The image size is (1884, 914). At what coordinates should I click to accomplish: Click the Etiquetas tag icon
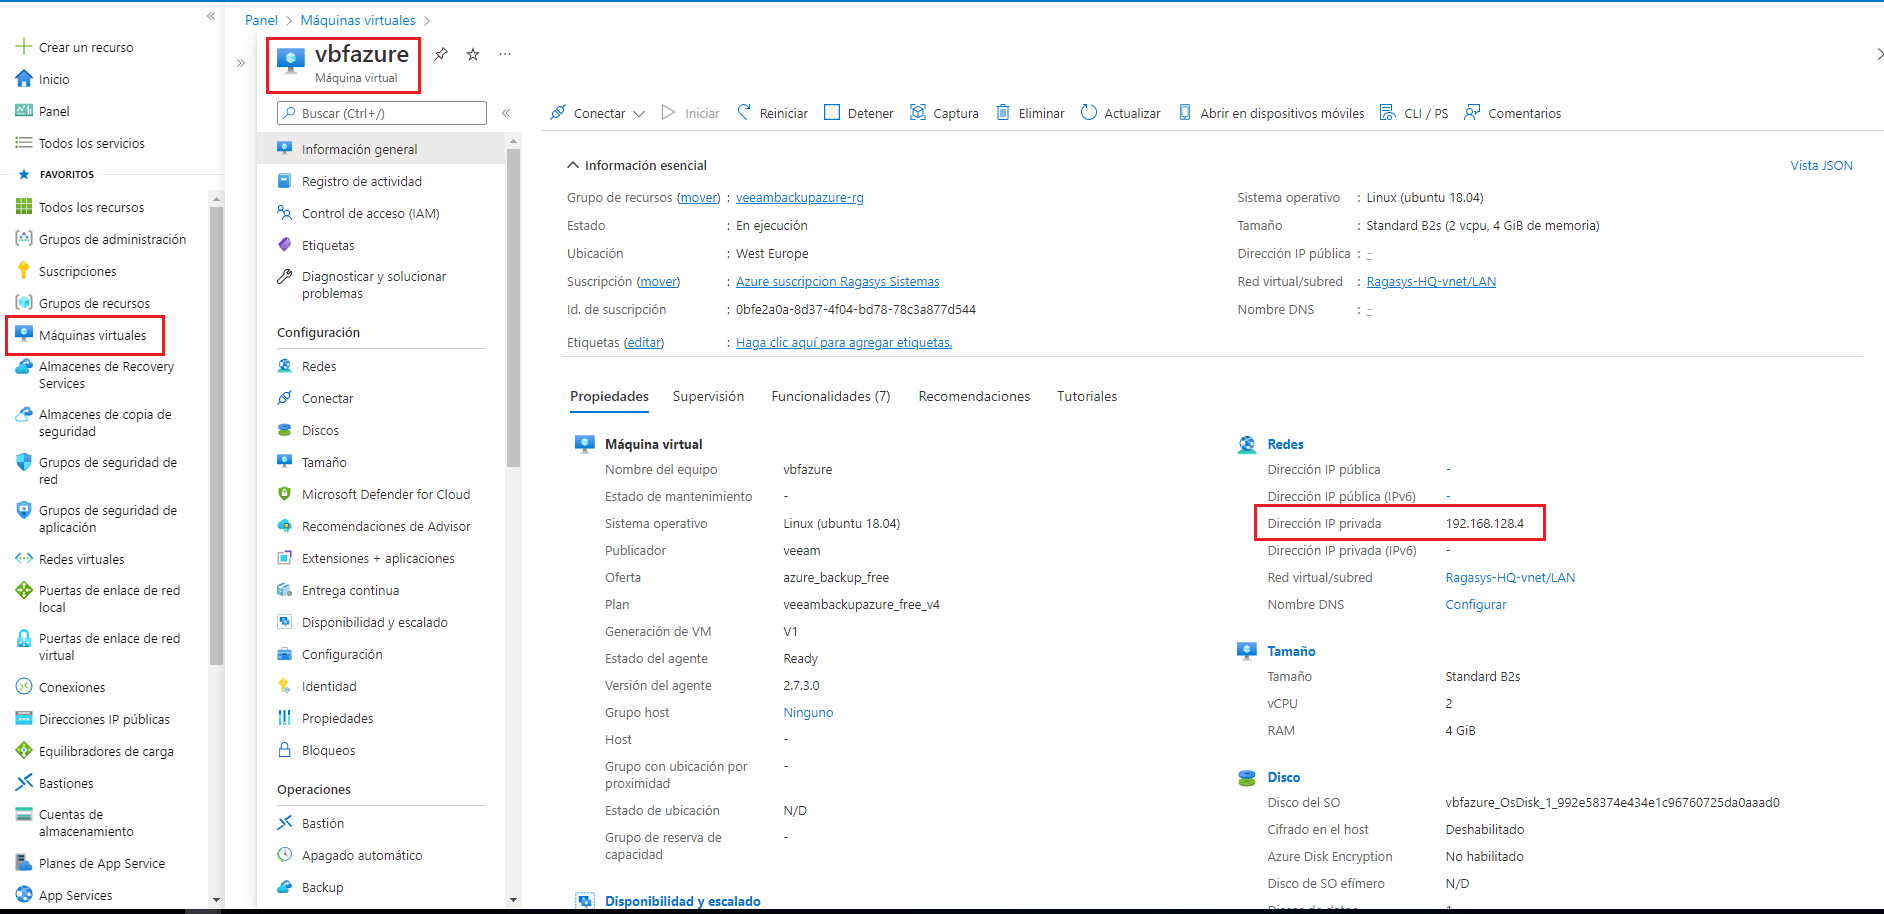click(285, 245)
